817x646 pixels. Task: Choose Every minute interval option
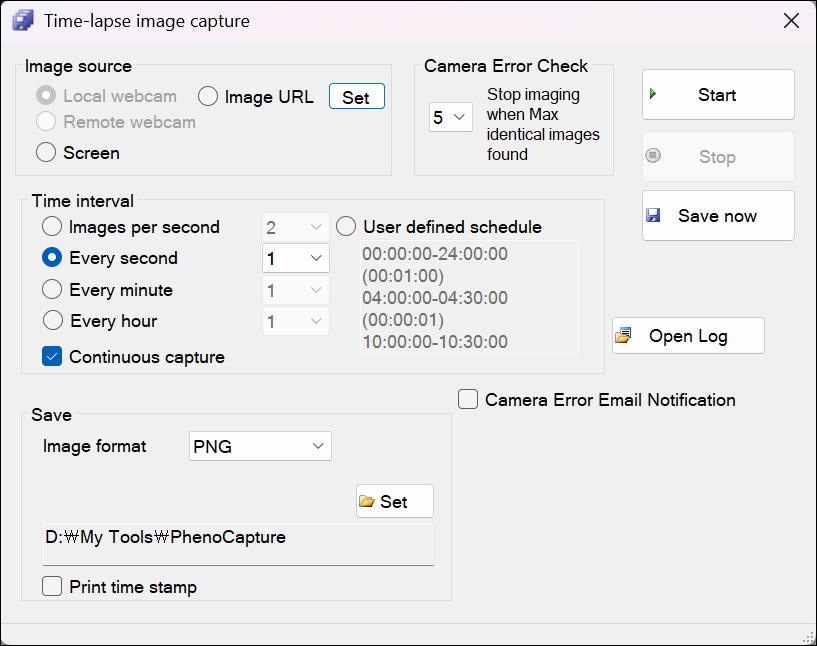(x=52, y=289)
